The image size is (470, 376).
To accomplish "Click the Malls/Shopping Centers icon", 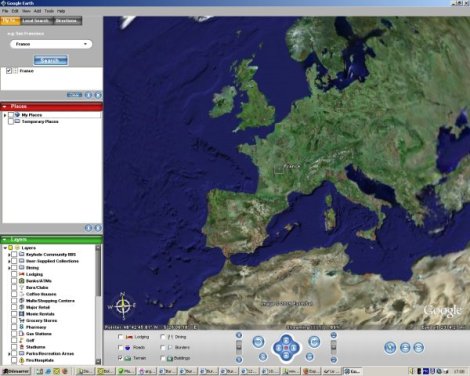I will coord(22,301).
